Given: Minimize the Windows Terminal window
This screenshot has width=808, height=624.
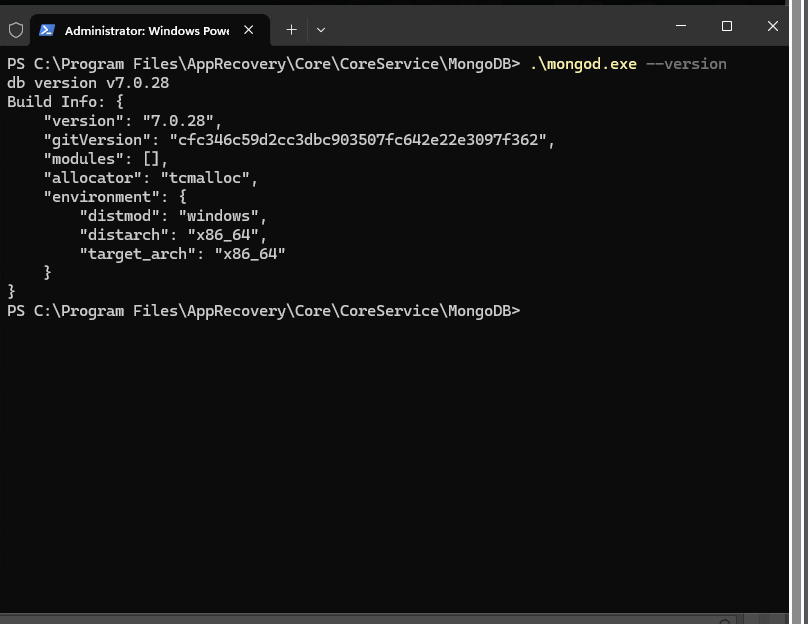Looking at the screenshot, I should point(681,26).
